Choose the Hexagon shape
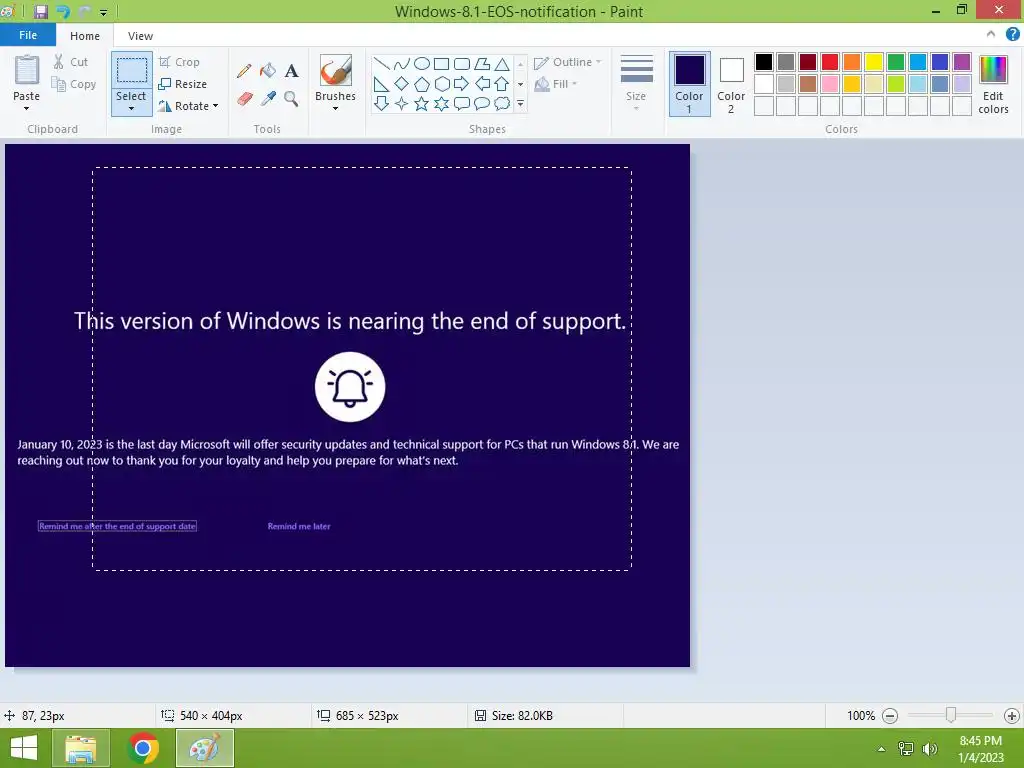The width and height of the screenshot is (1024, 768). pos(441,84)
